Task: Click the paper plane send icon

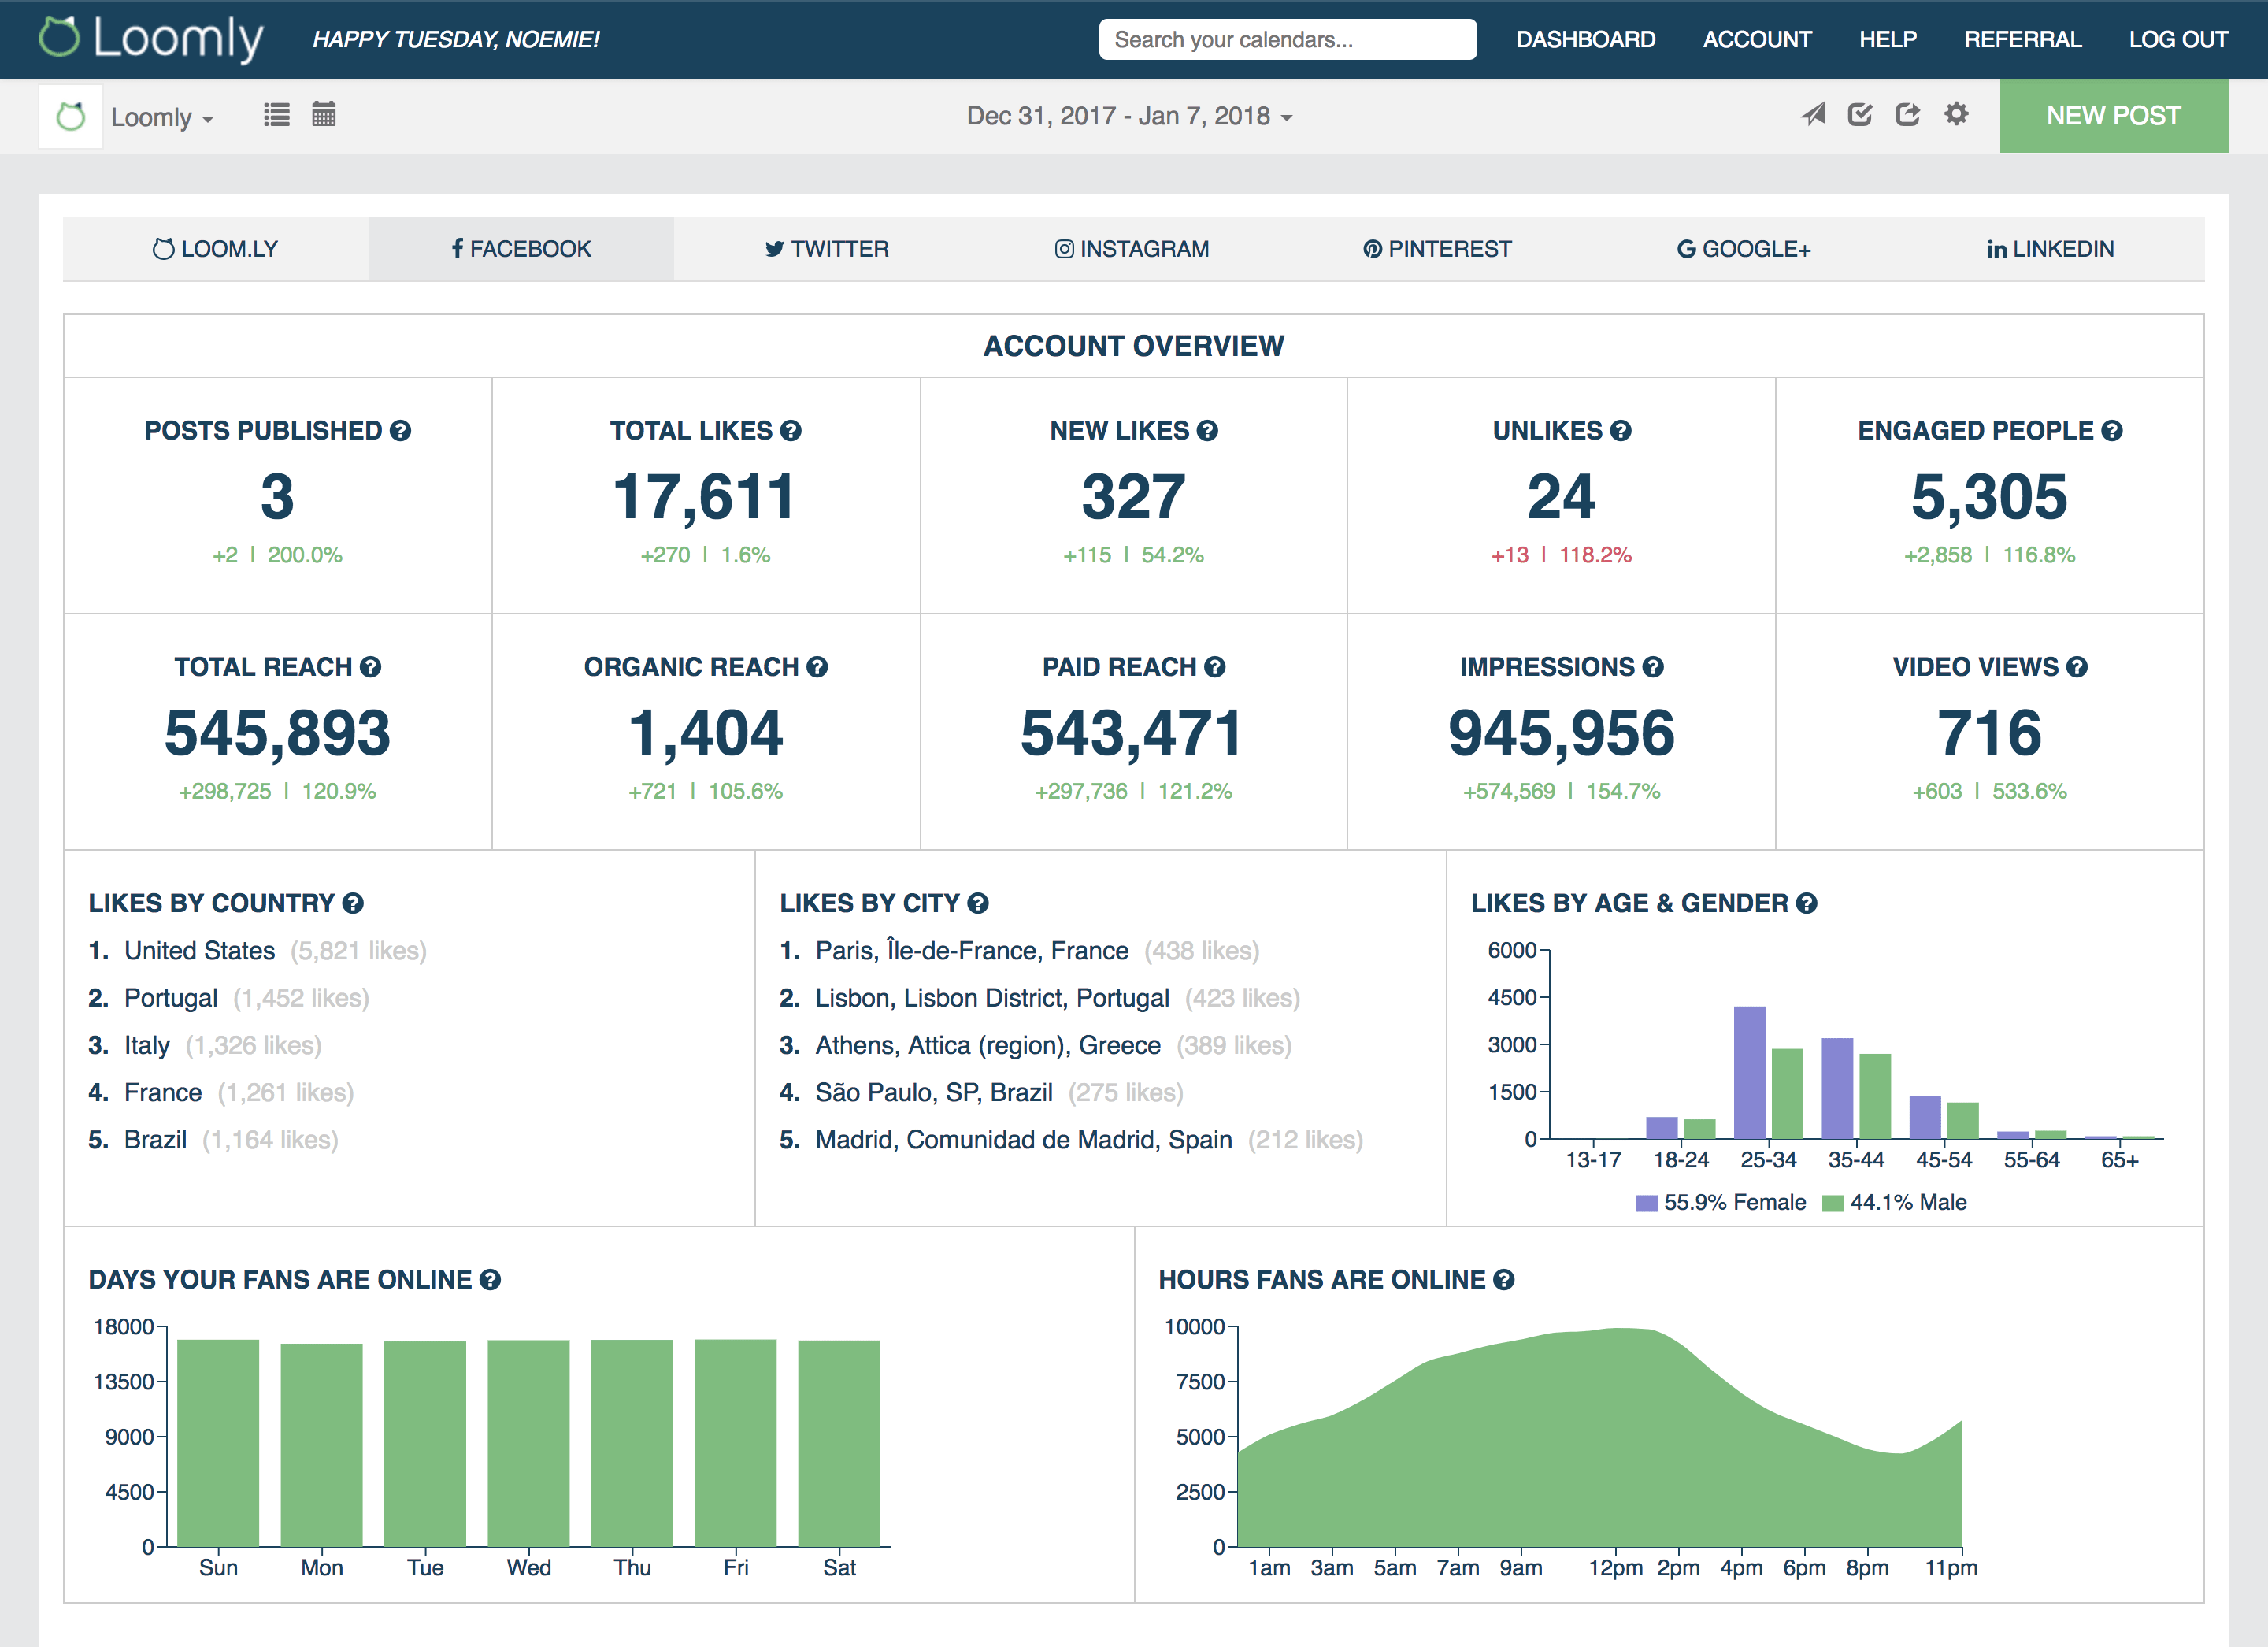Action: [1813, 115]
